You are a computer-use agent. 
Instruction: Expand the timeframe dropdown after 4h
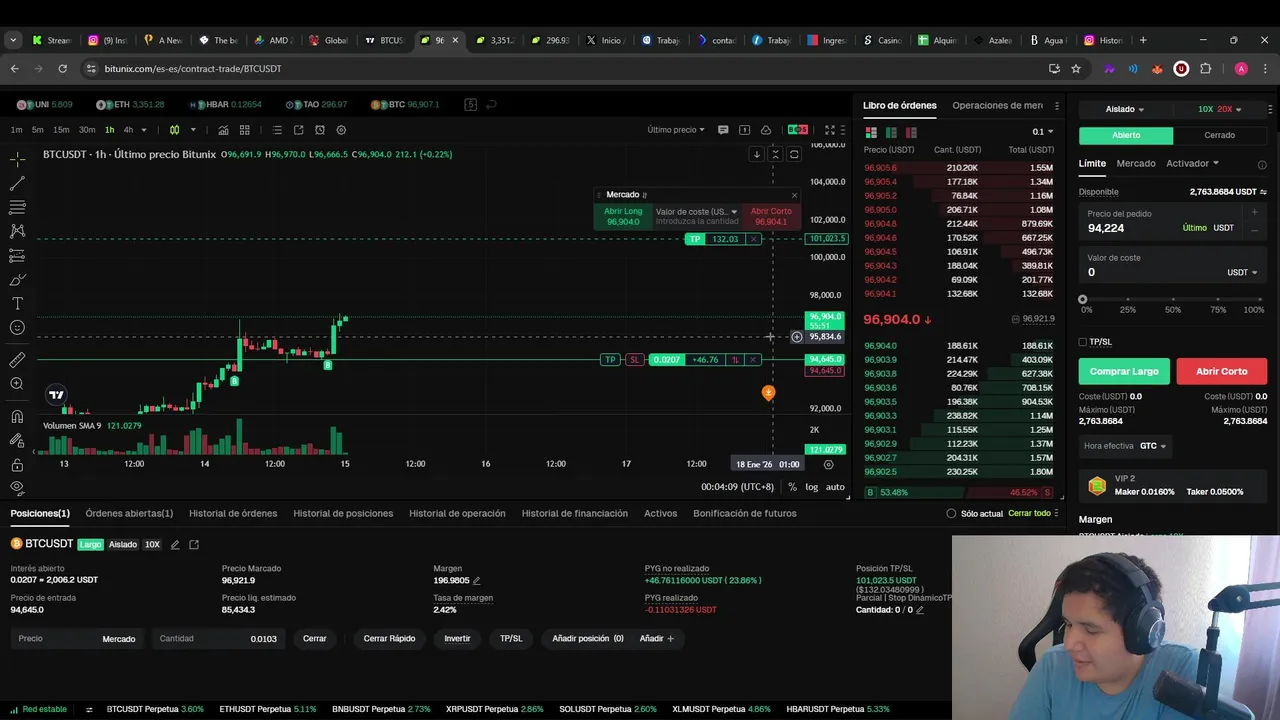click(143, 130)
